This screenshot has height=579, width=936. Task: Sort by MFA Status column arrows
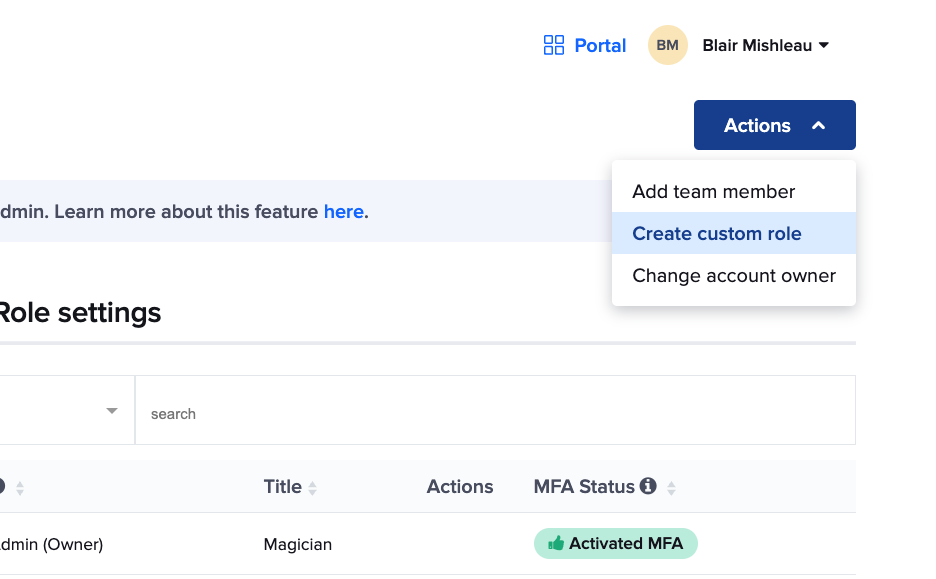[x=672, y=488]
